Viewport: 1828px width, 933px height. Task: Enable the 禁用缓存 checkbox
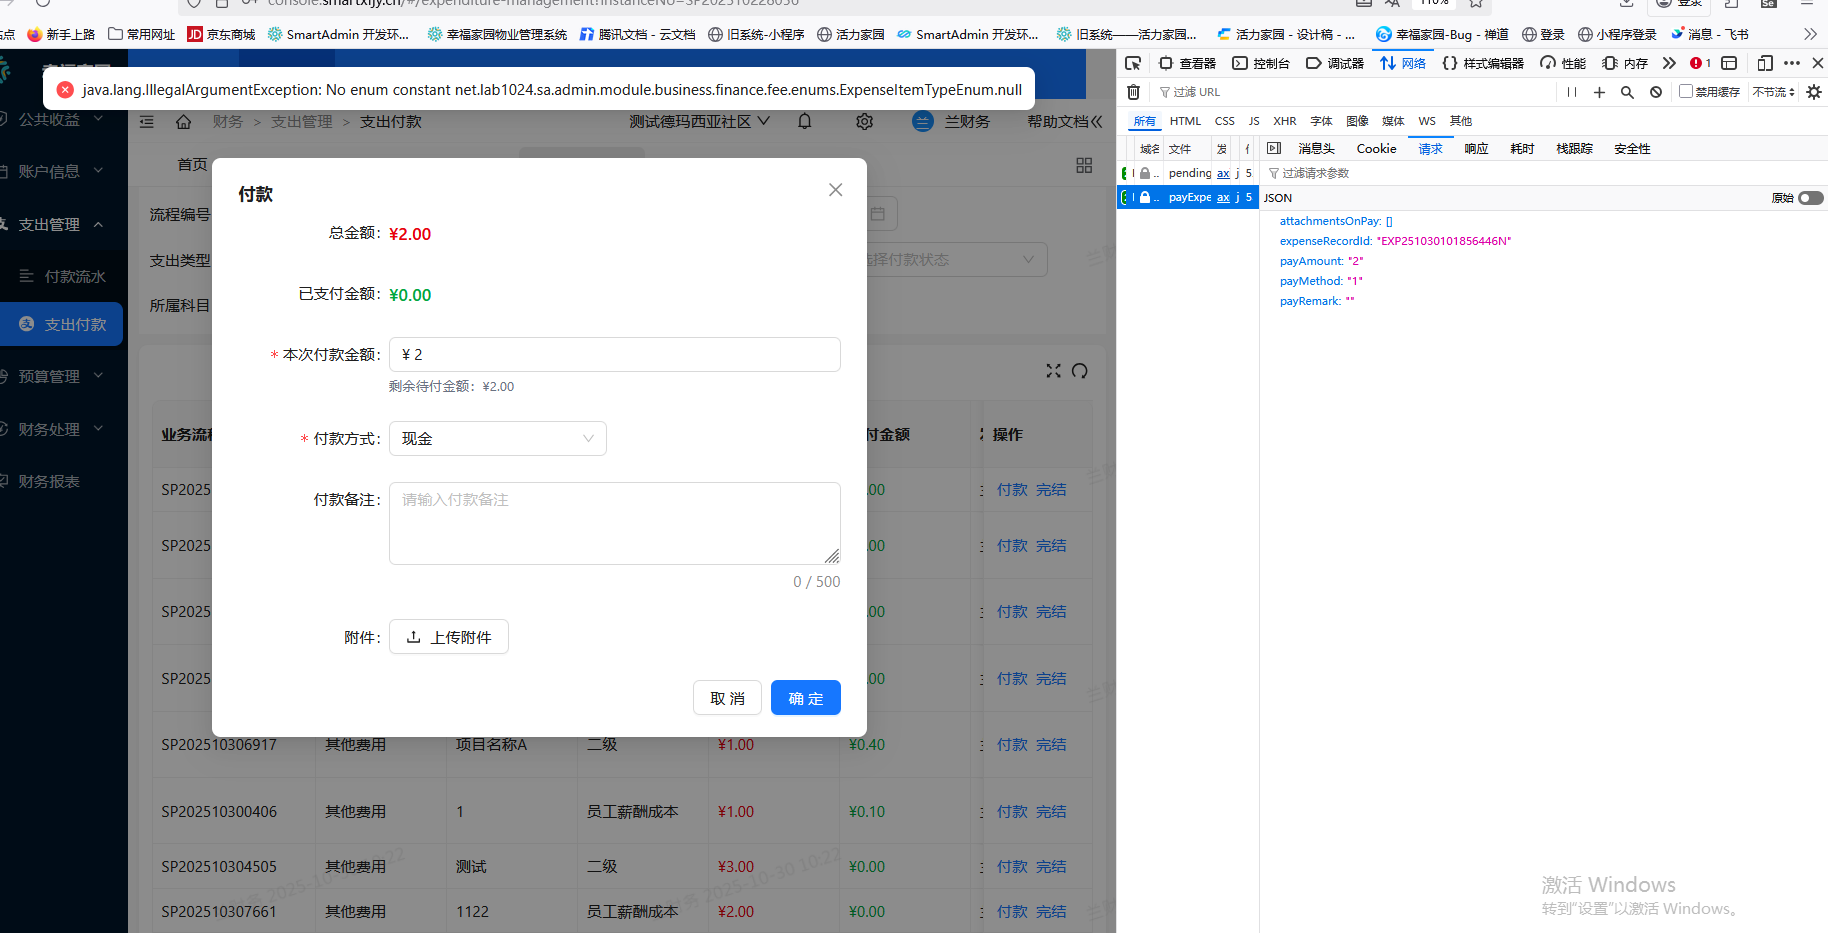[x=1686, y=91]
